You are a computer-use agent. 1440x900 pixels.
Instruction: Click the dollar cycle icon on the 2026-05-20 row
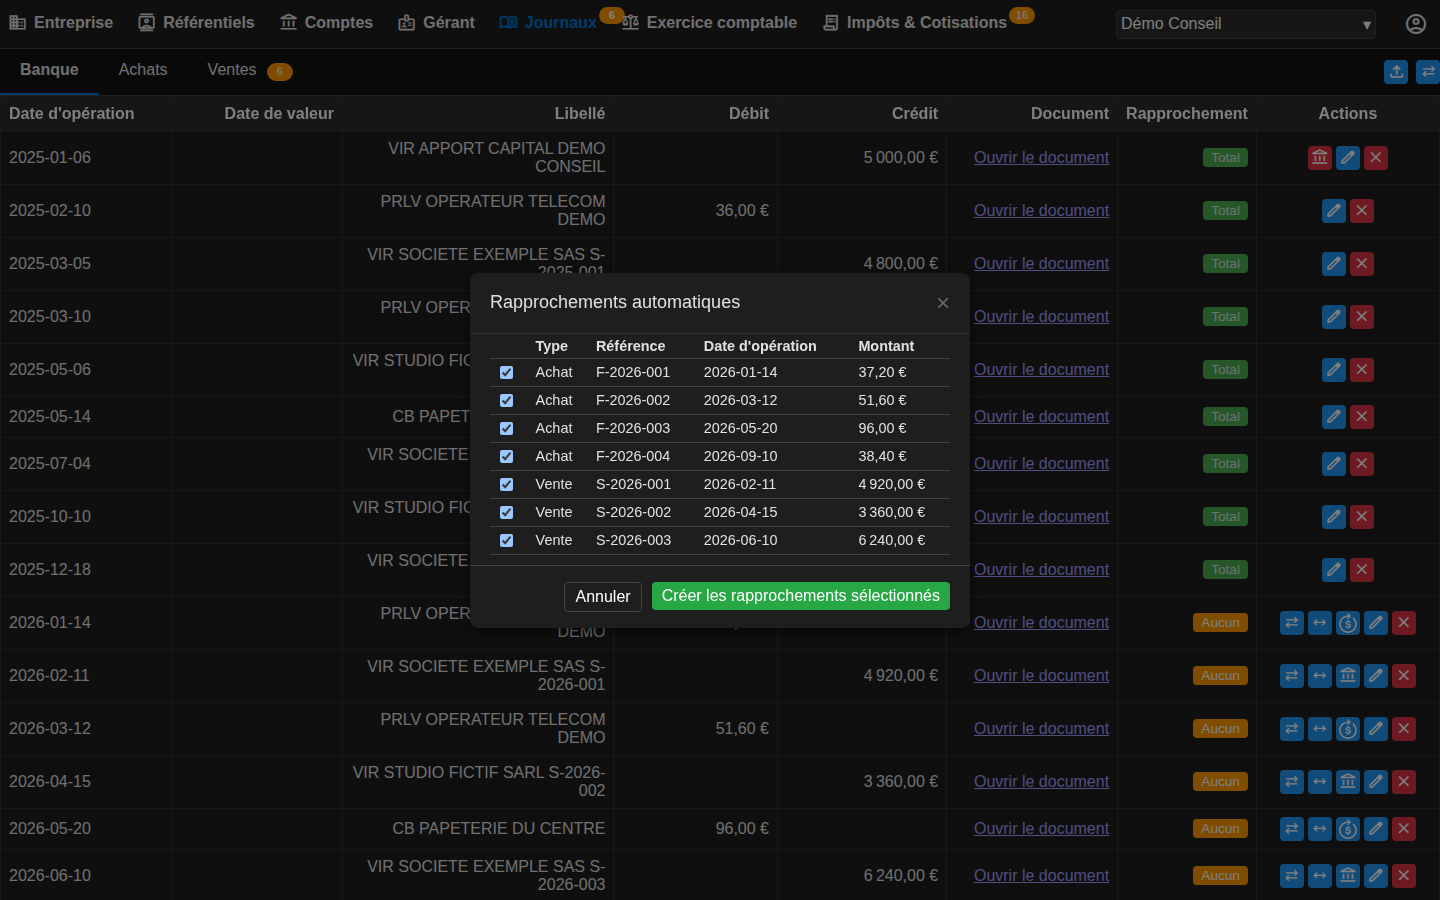coord(1348,828)
